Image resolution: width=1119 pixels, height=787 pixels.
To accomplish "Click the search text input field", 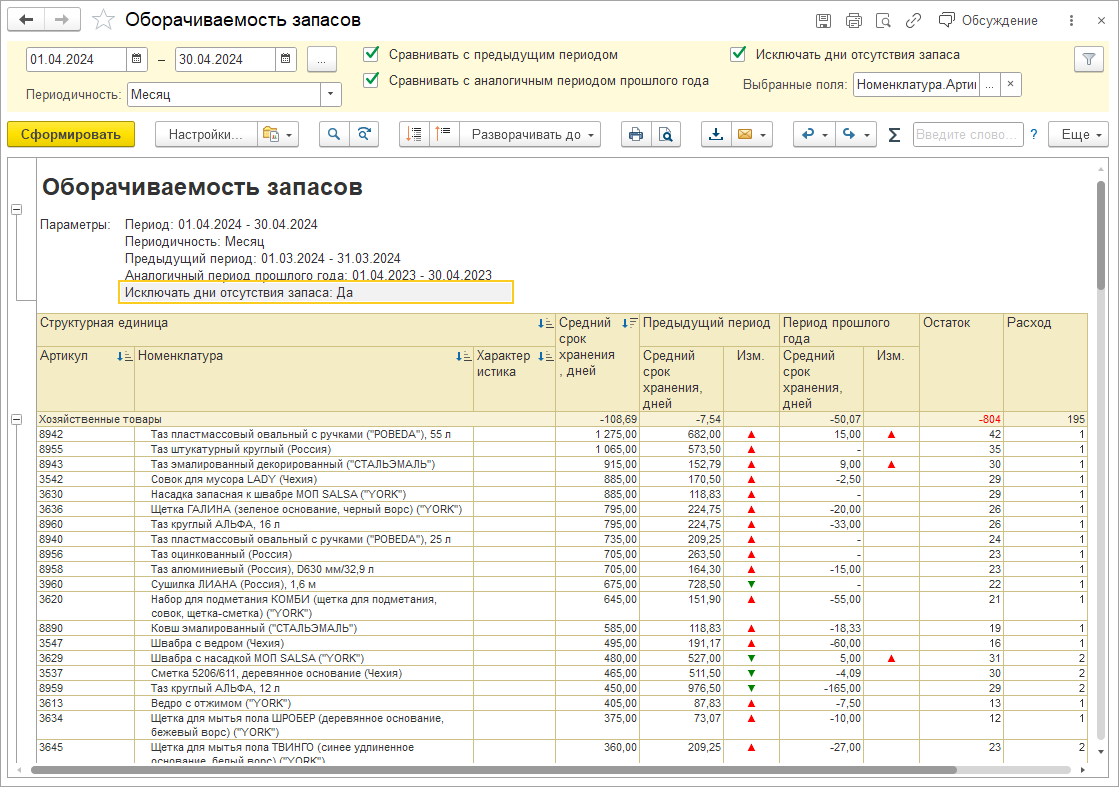I will coord(967,134).
